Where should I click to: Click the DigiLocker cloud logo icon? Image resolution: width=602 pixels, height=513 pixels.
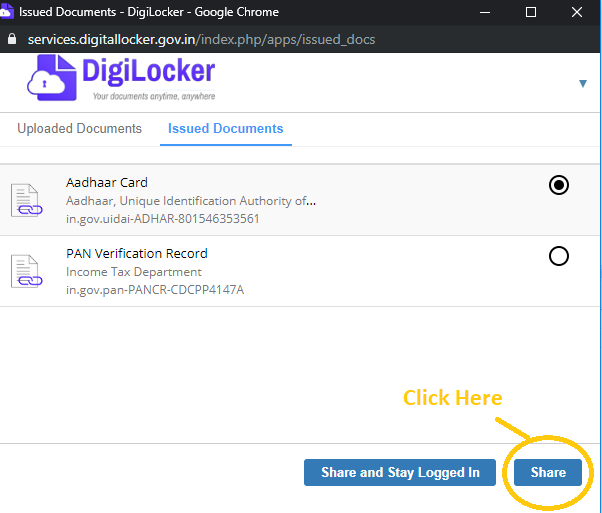point(51,78)
